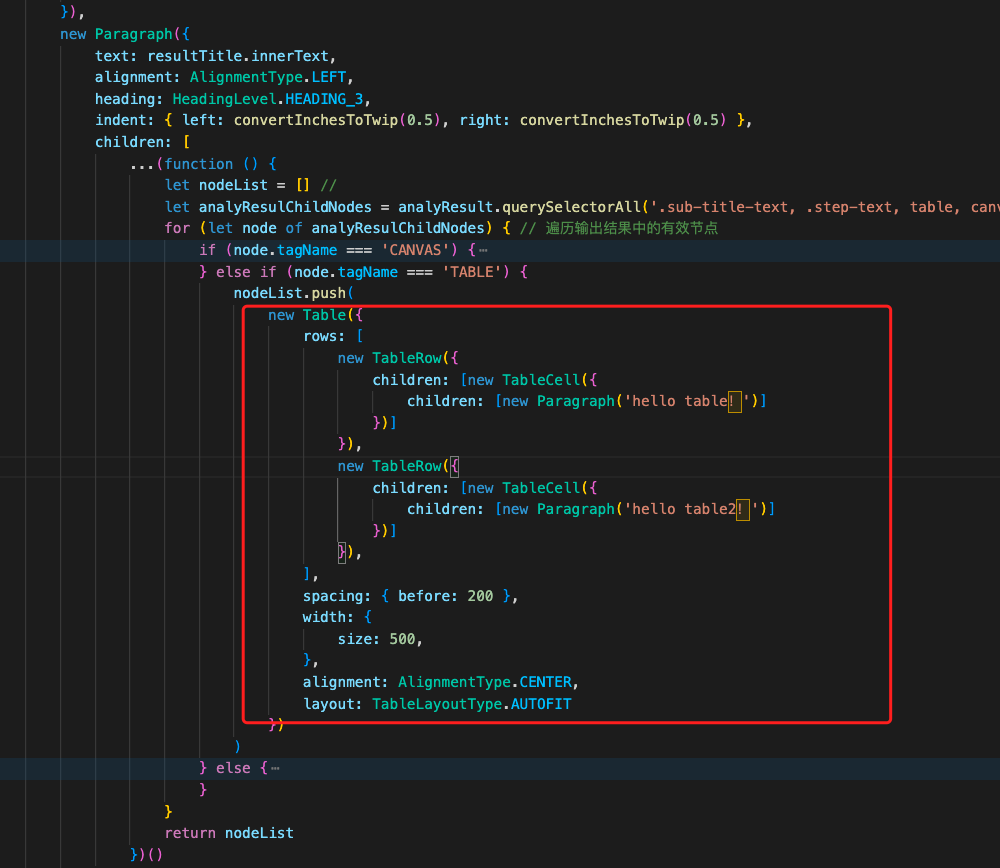
Task: Click 'analyResulChildNodes' in its let declaration
Action: pos(285,207)
